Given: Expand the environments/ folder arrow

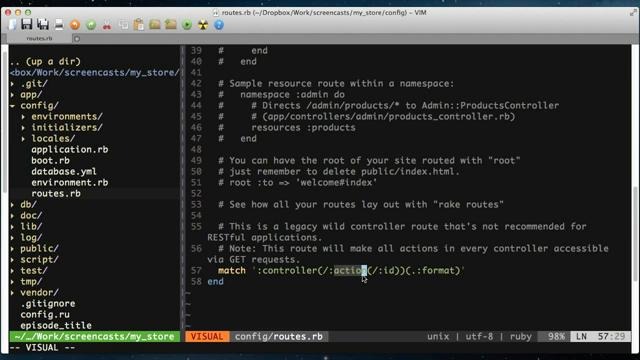Looking at the screenshot, I should (23, 117).
